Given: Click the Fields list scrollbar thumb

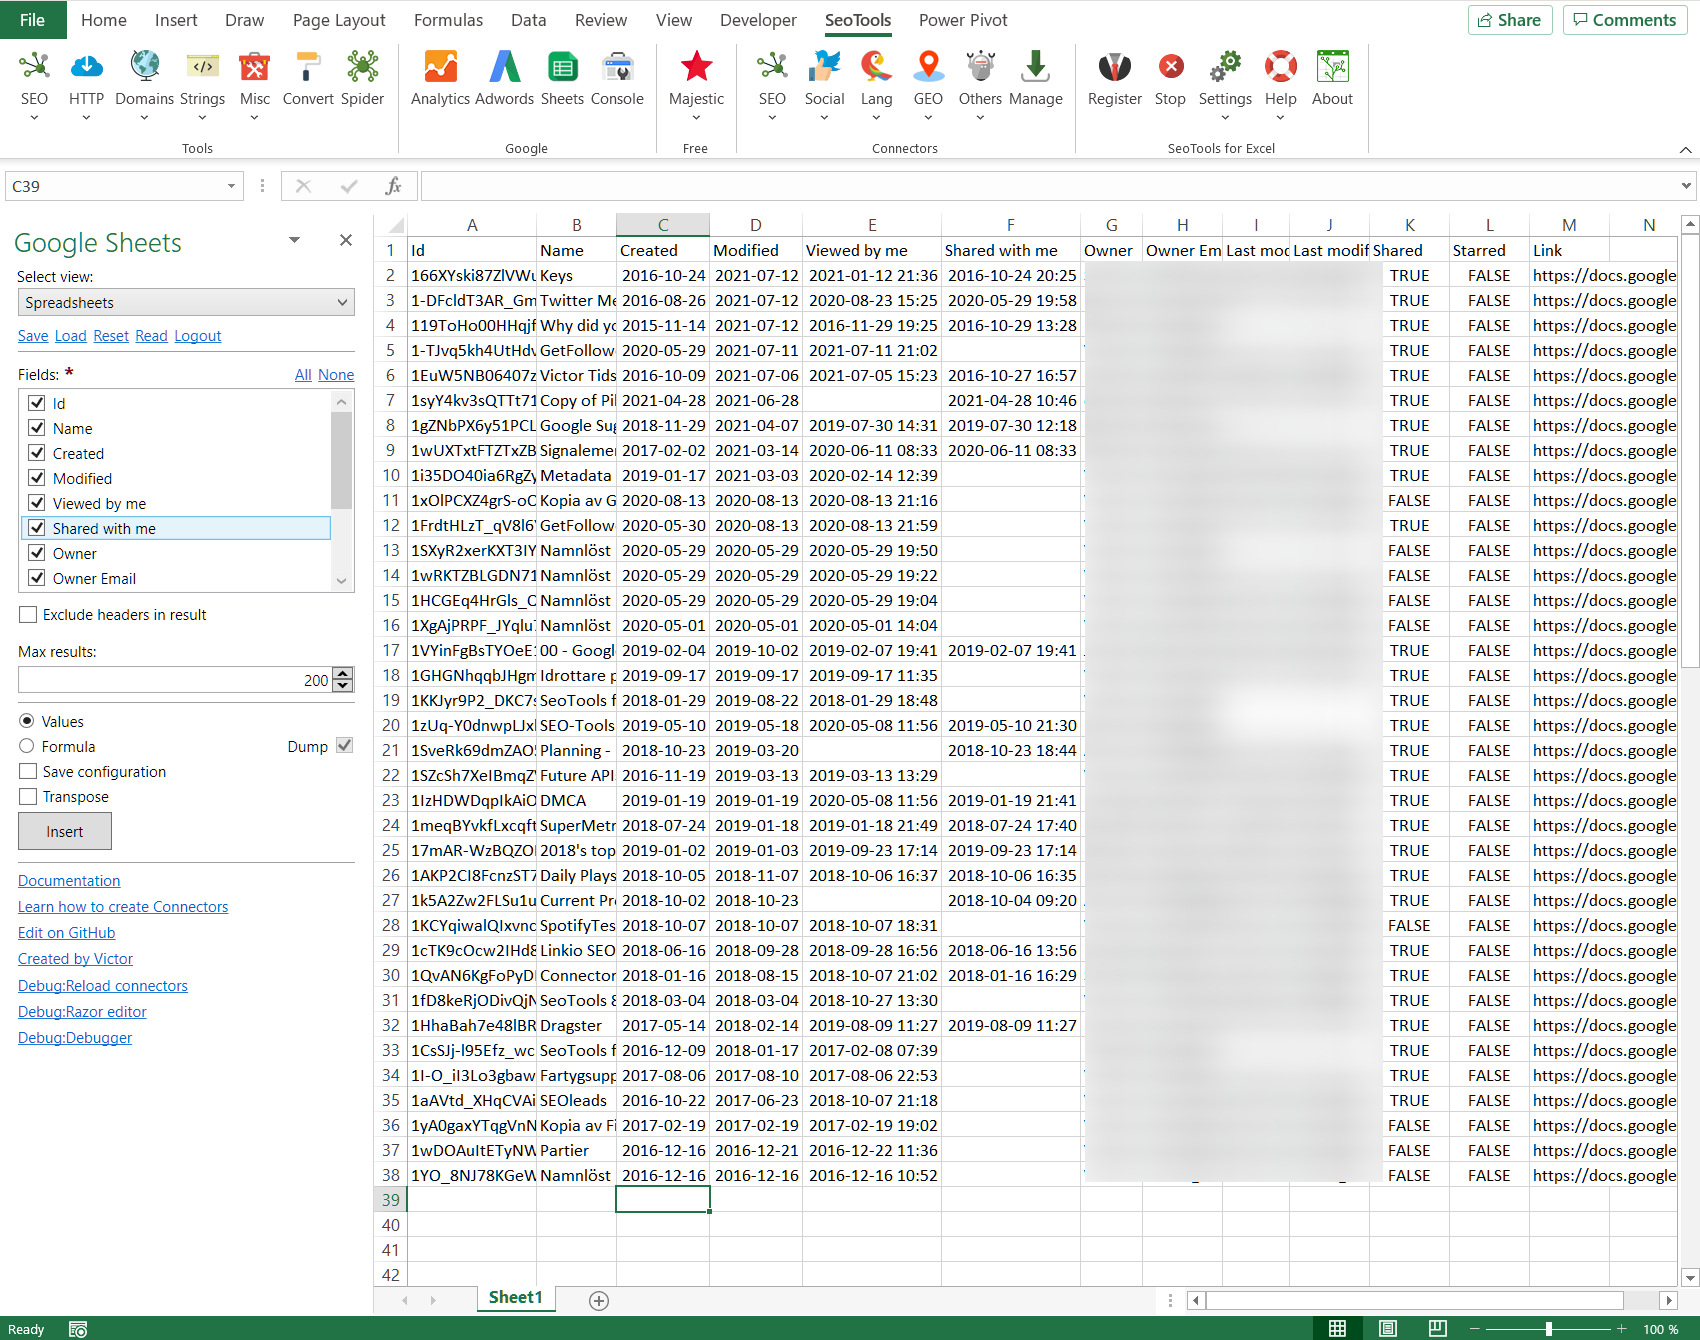Looking at the screenshot, I should tap(342, 459).
